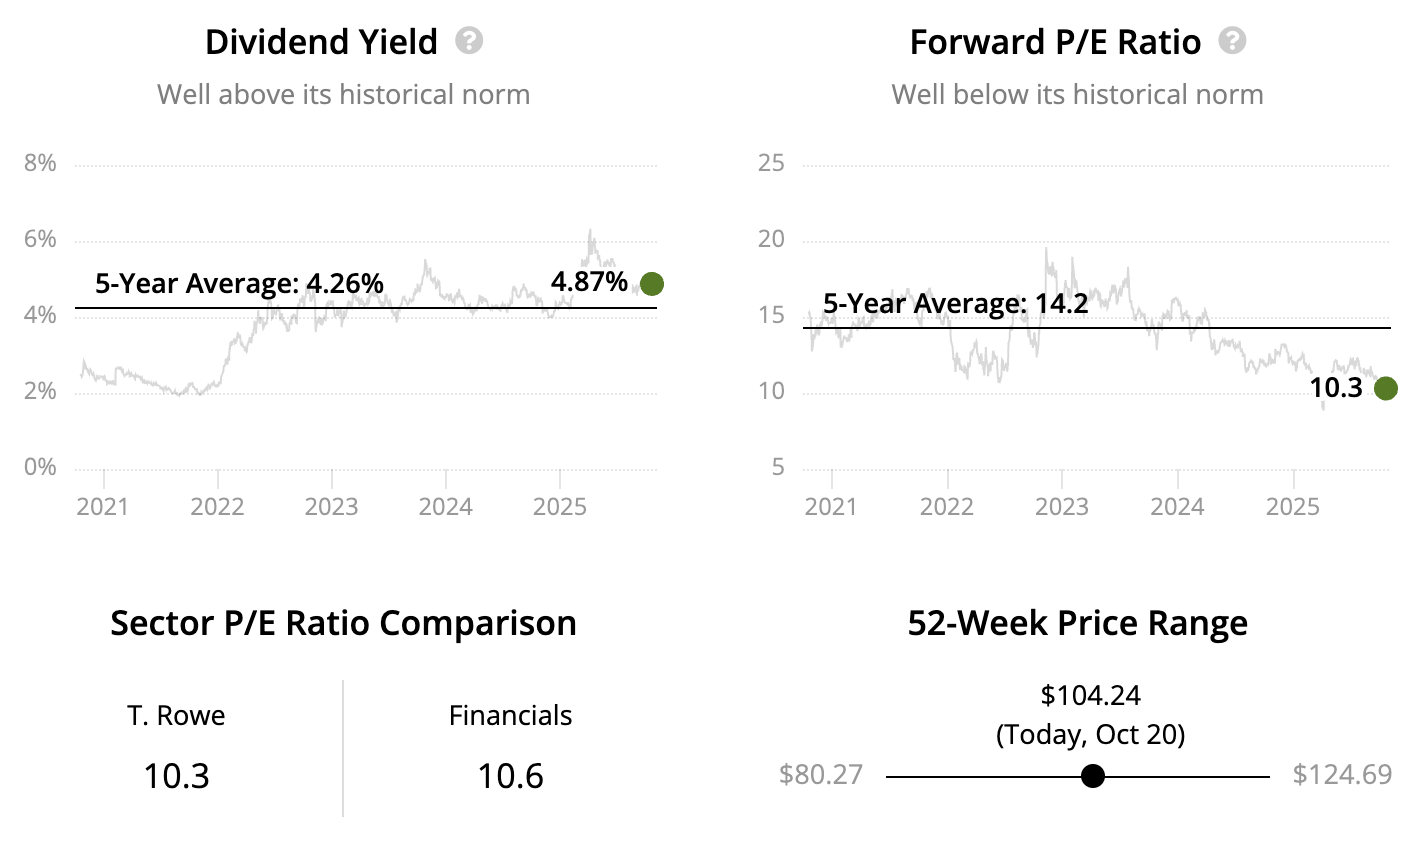Select the 4.87% current yield label
Image resolution: width=1424 pixels, height=846 pixels.
(x=589, y=282)
